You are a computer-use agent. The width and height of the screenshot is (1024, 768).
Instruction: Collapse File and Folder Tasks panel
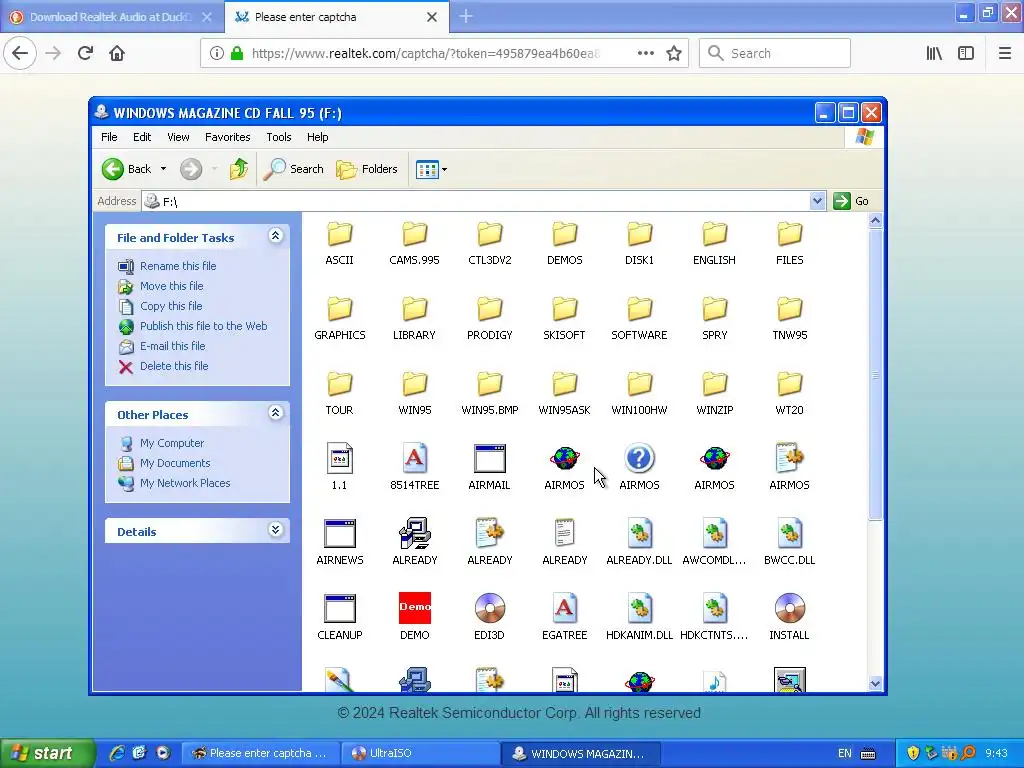276,236
